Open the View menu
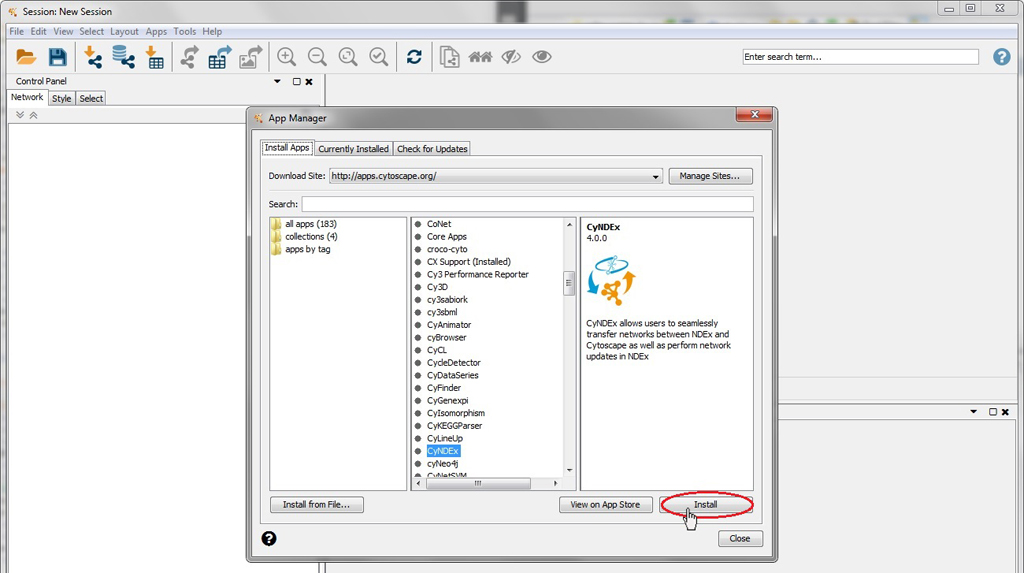Image resolution: width=1024 pixels, height=573 pixels. pos(63,31)
